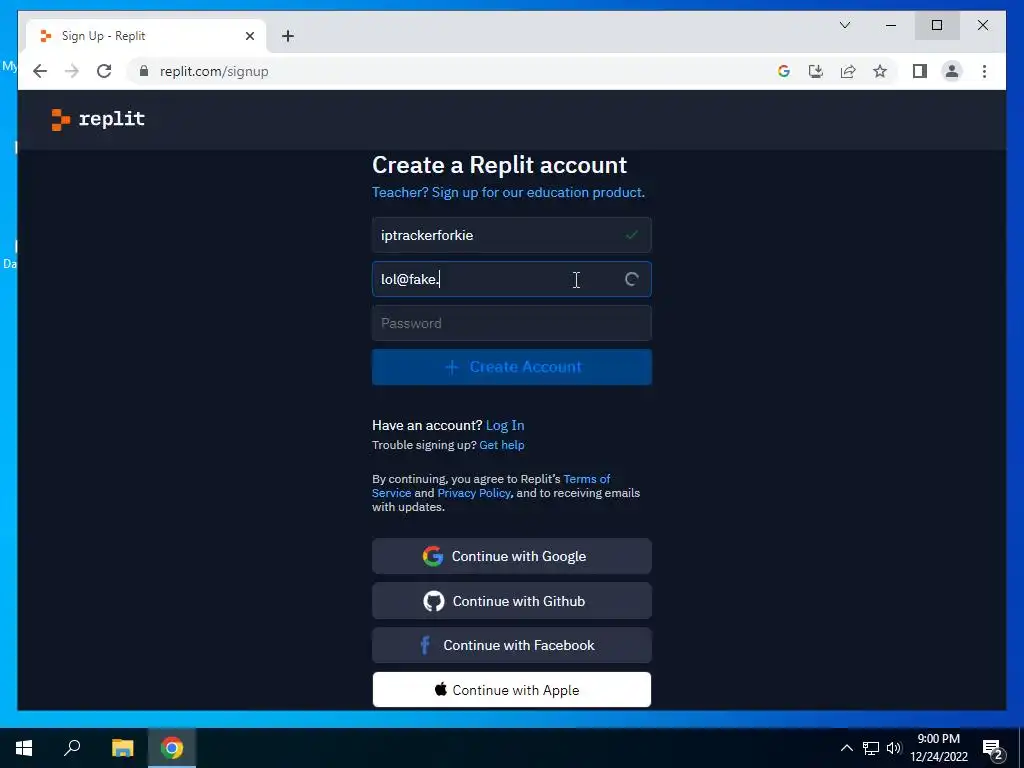1024x768 pixels.
Task: Open the taskbar clock 9:00 PM
Action: coord(938,748)
